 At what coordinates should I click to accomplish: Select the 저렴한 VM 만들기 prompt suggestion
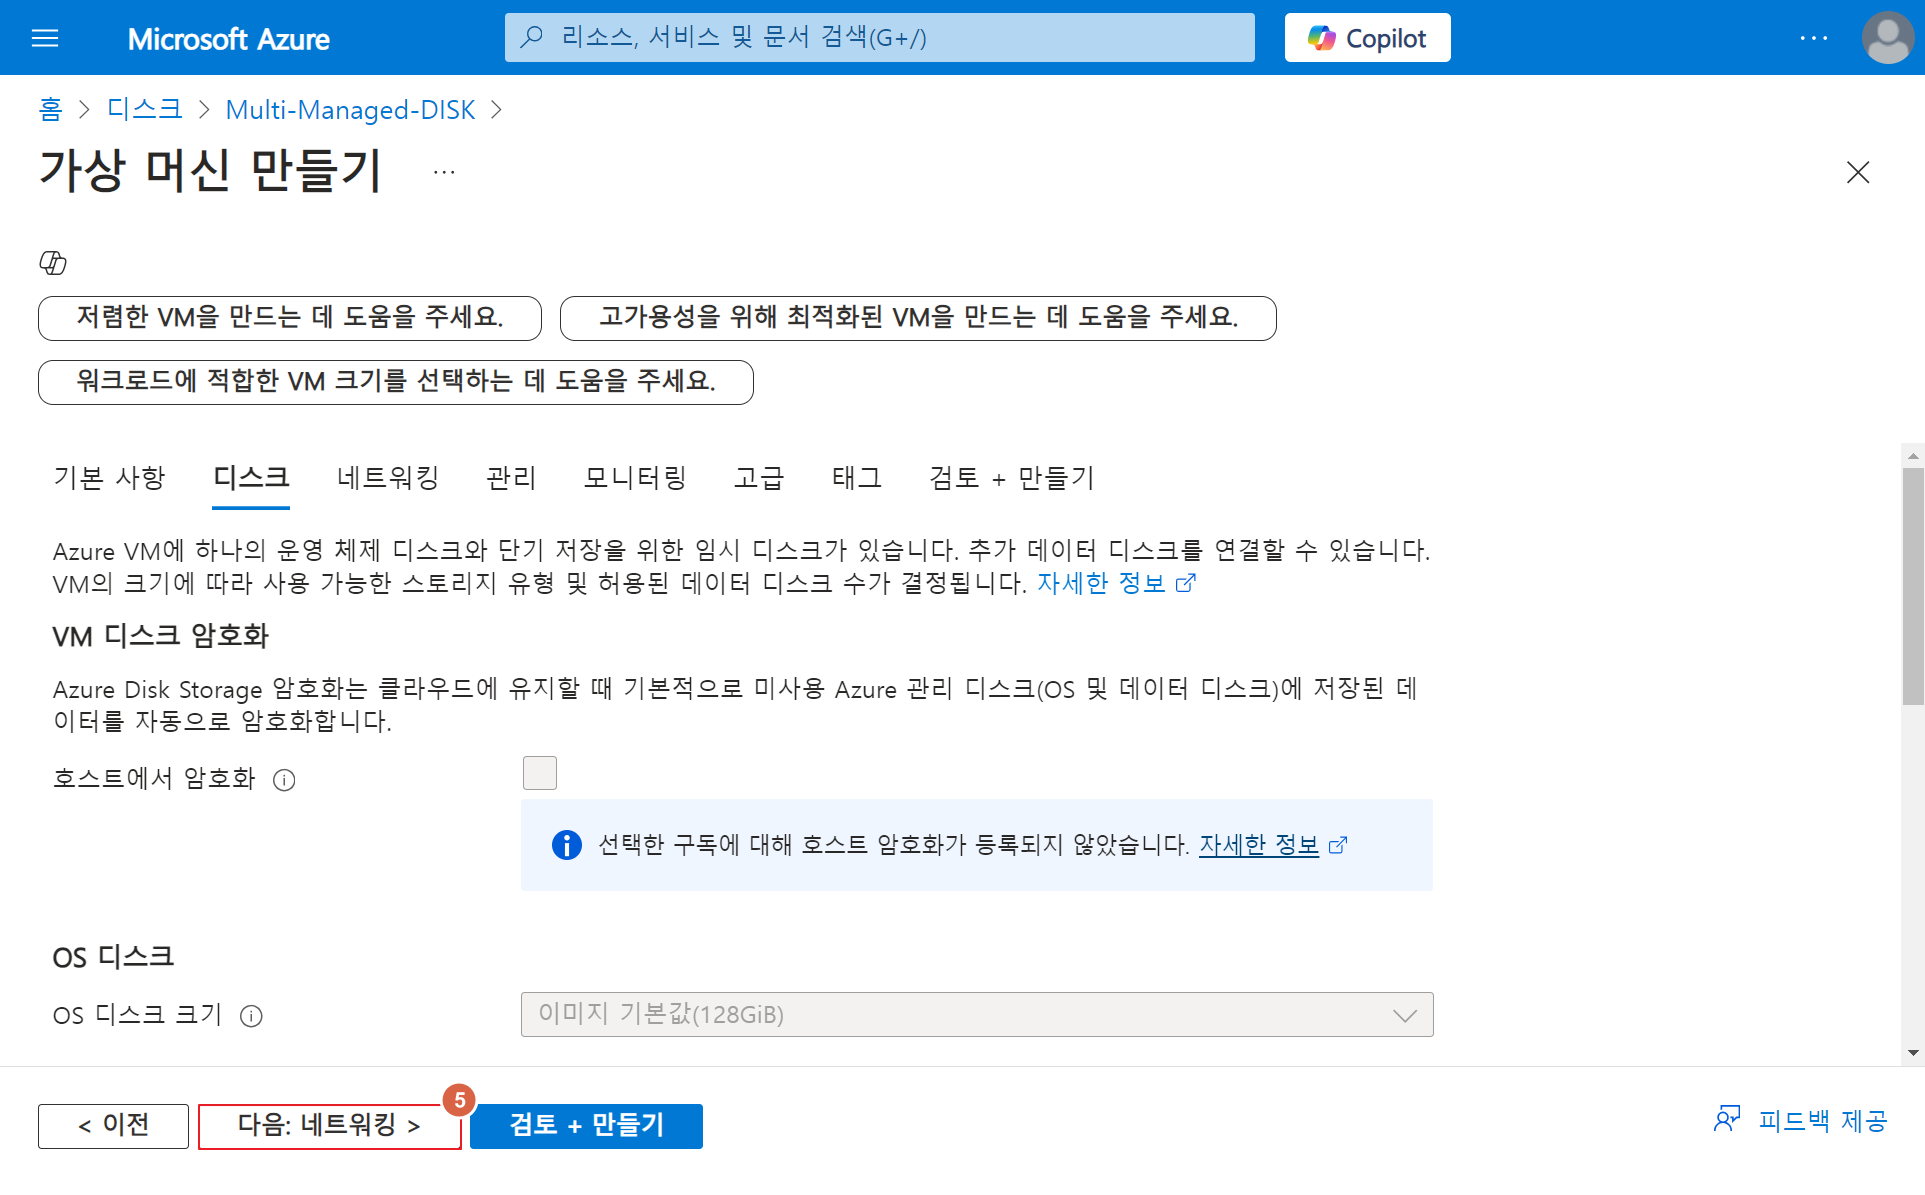(x=289, y=318)
